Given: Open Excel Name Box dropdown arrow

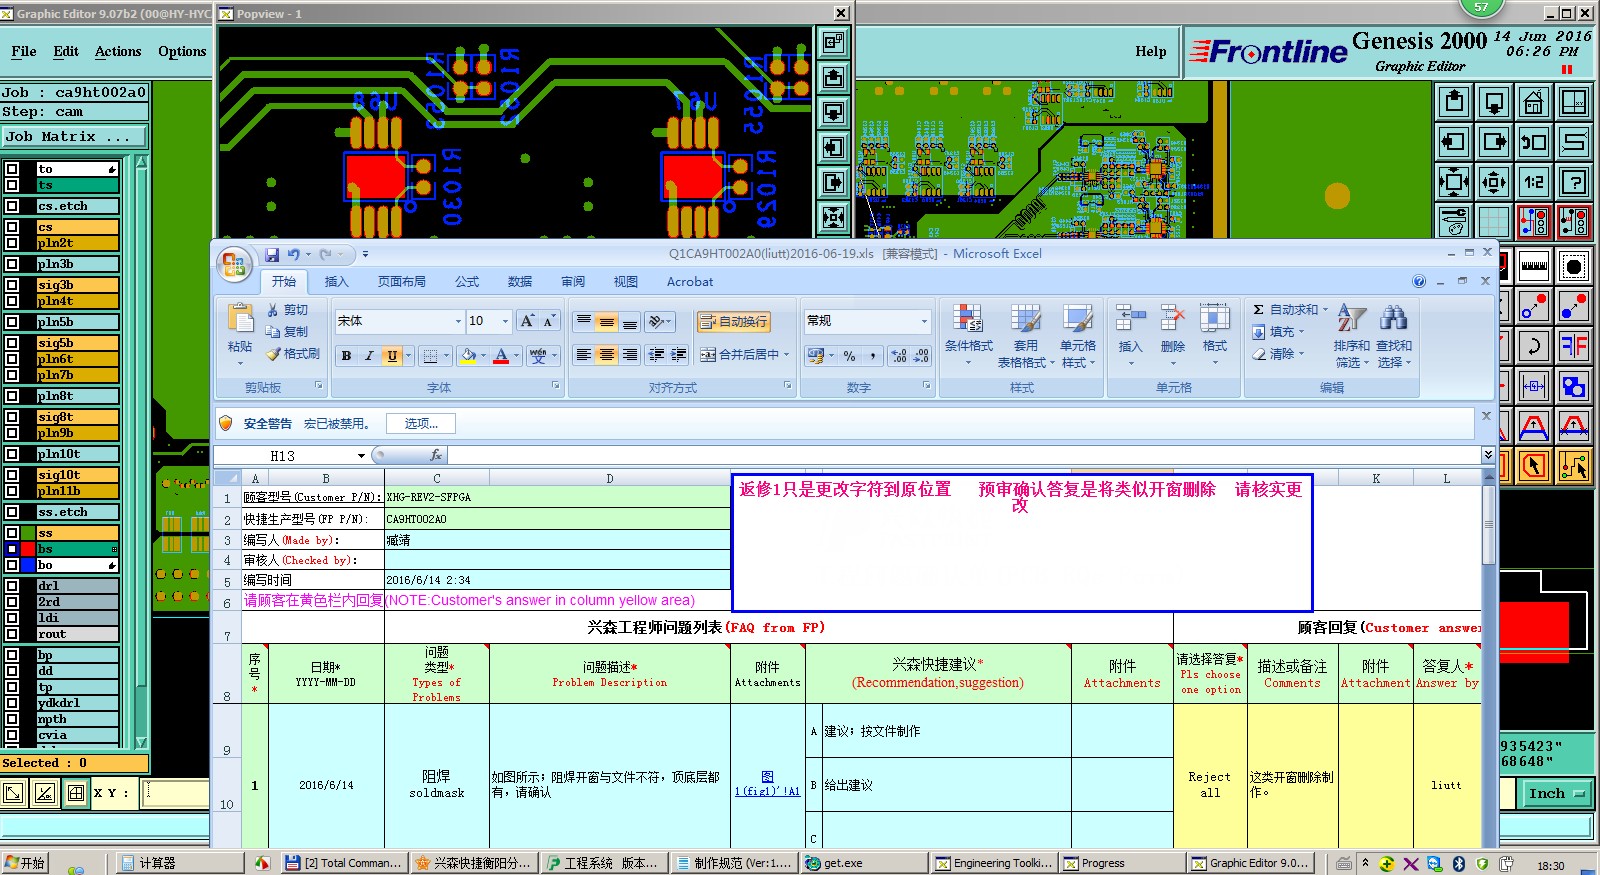Looking at the screenshot, I should point(361,456).
